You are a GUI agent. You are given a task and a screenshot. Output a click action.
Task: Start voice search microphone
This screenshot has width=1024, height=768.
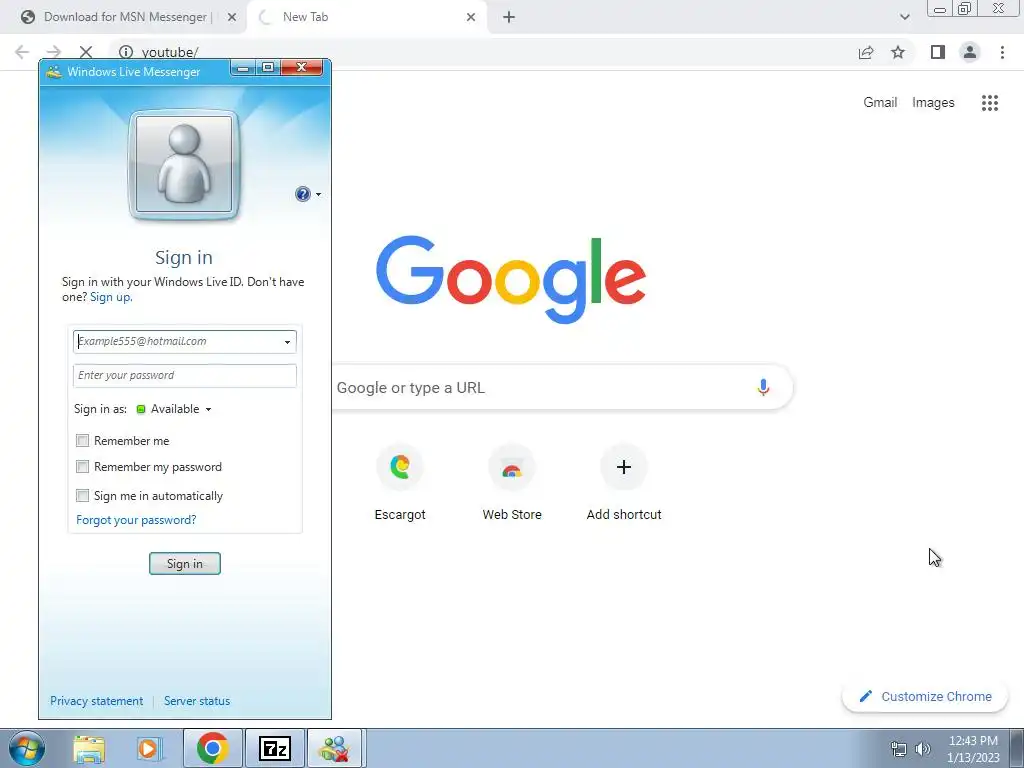point(762,387)
